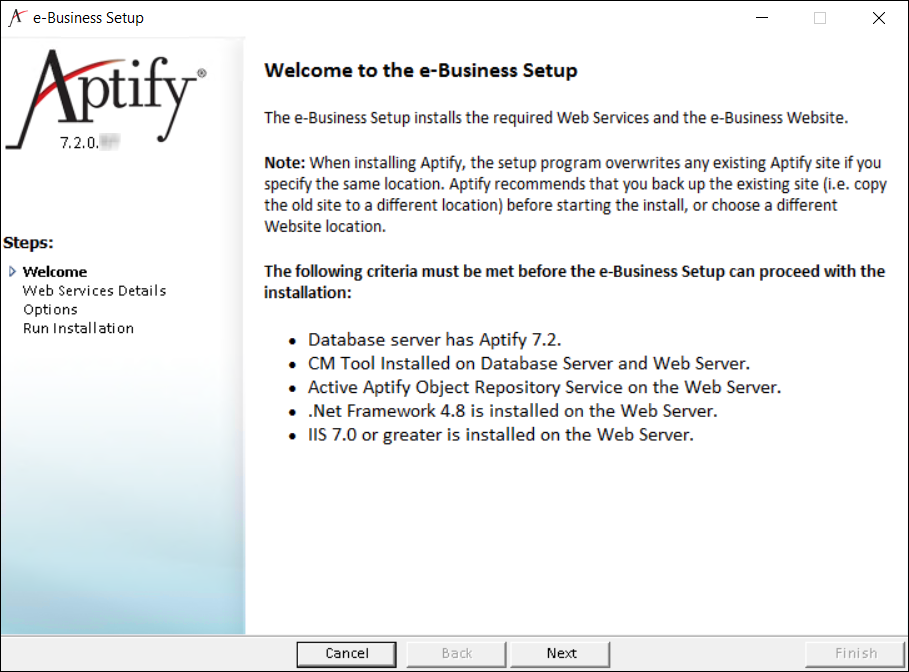This screenshot has width=909, height=672.
Task: Click the 'IIS 7.0 or greater' requirement
Action: click(x=500, y=434)
